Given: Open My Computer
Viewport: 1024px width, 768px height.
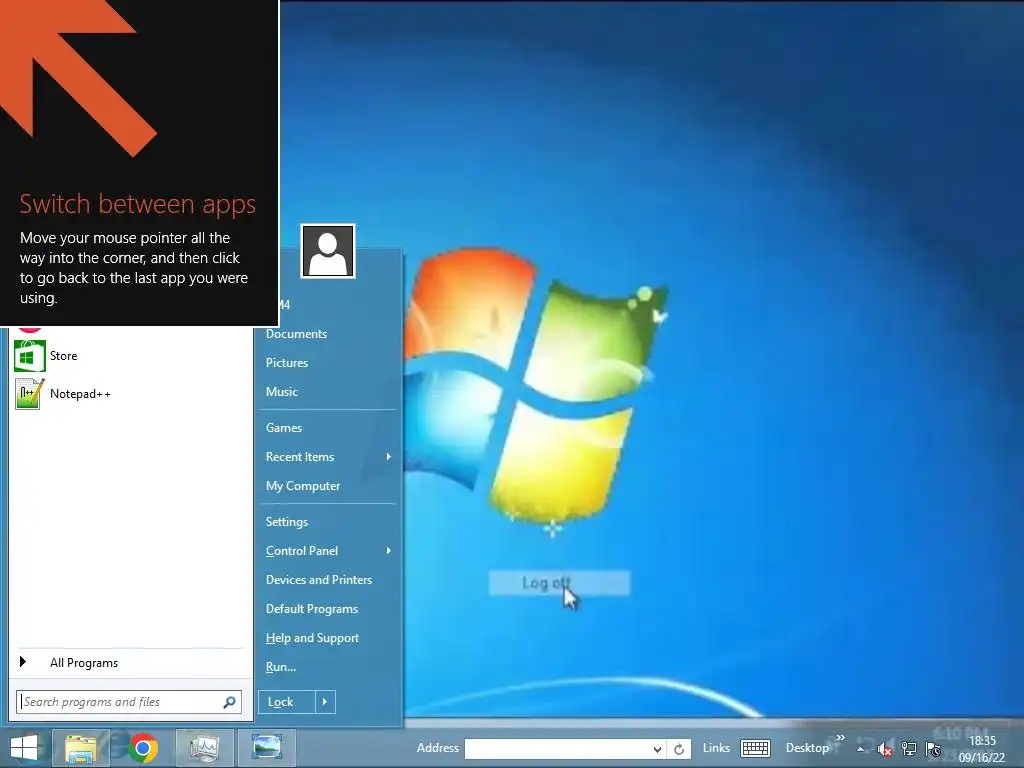Looking at the screenshot, I should click(303, 486).
